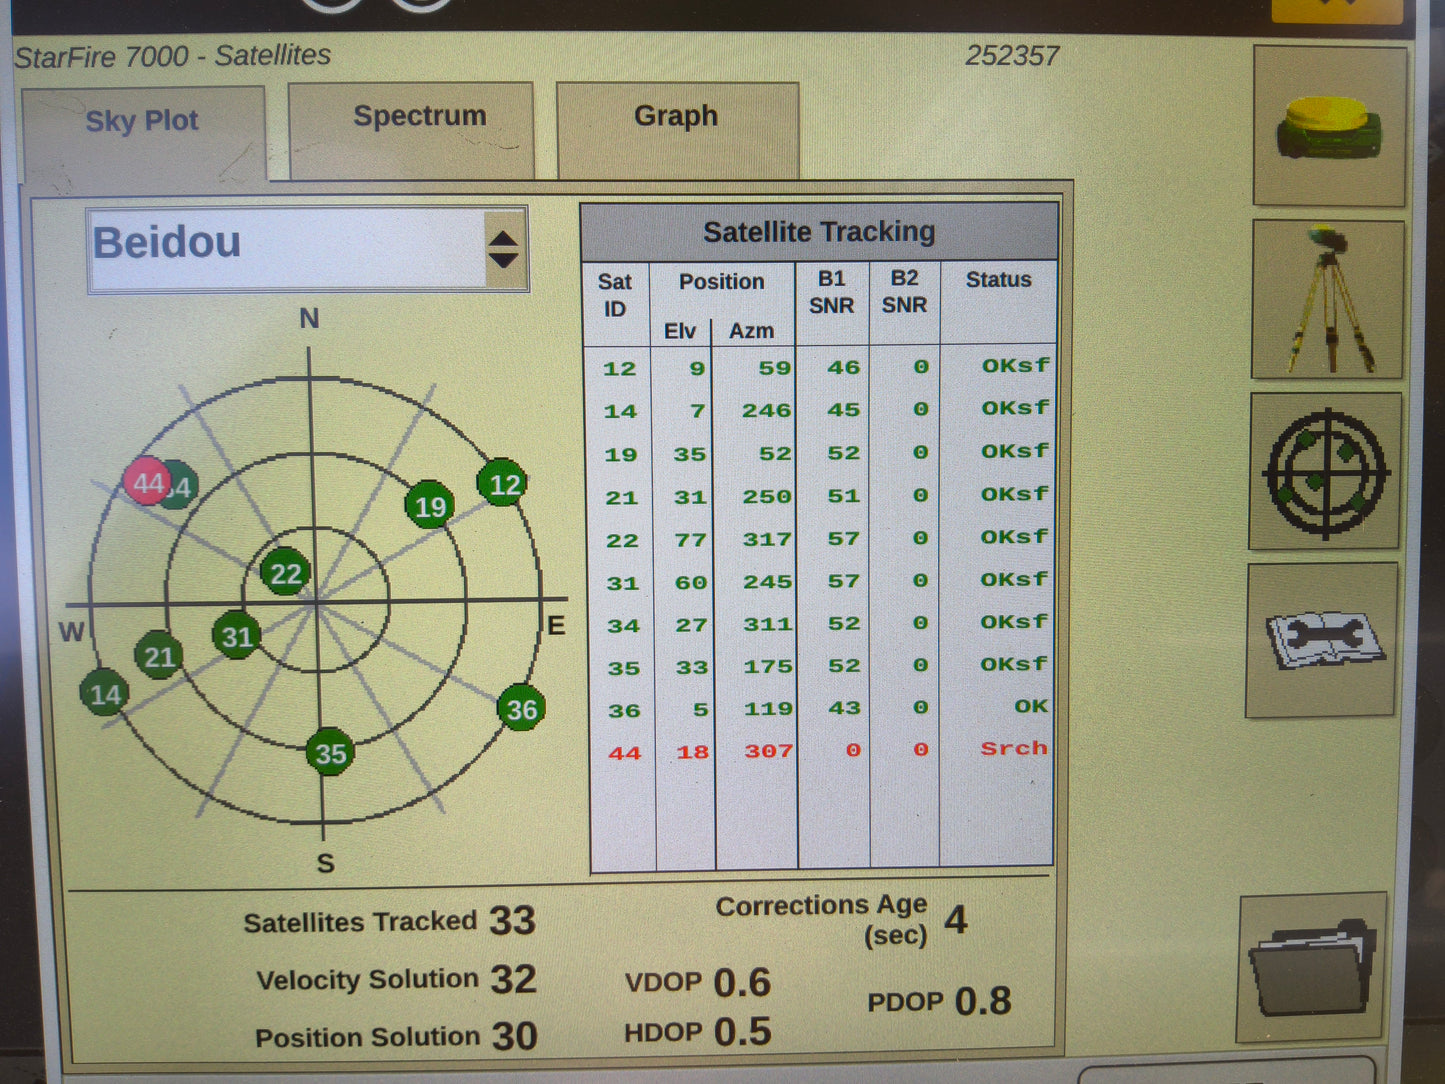Select Sat ID 35 in tracking table
The height and width of the screenshot is (1084, 1445).
pos(624,668)
